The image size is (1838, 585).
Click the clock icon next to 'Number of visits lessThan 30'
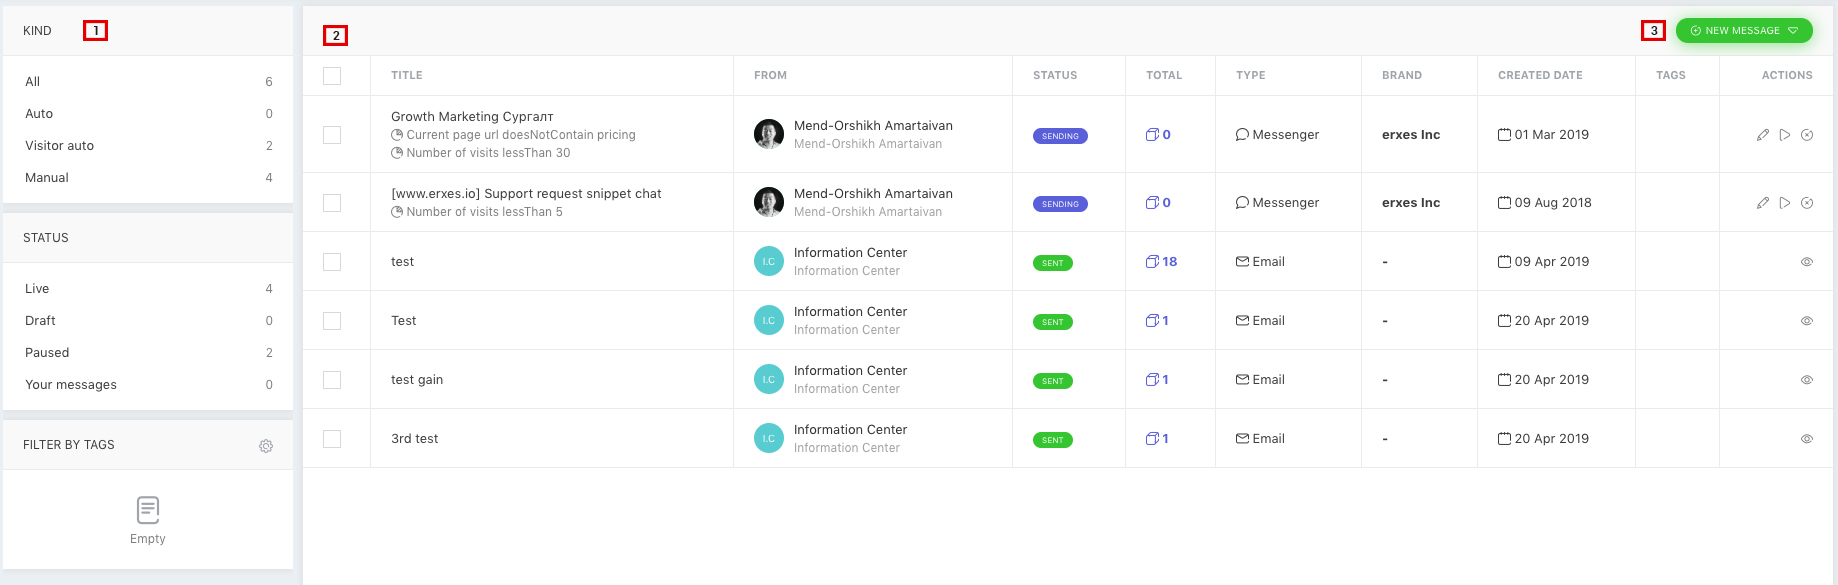[397, 153]
